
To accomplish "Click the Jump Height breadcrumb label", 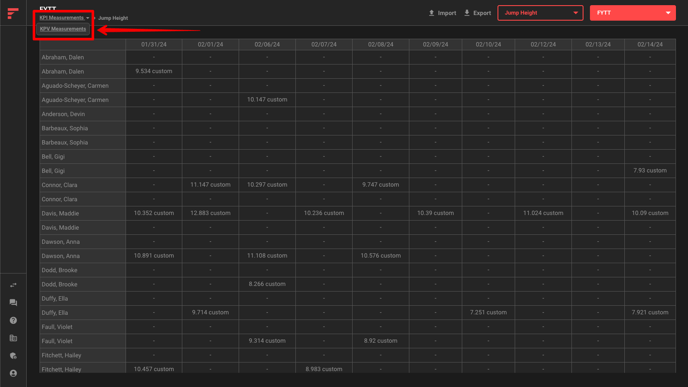I will click(113, 18).
